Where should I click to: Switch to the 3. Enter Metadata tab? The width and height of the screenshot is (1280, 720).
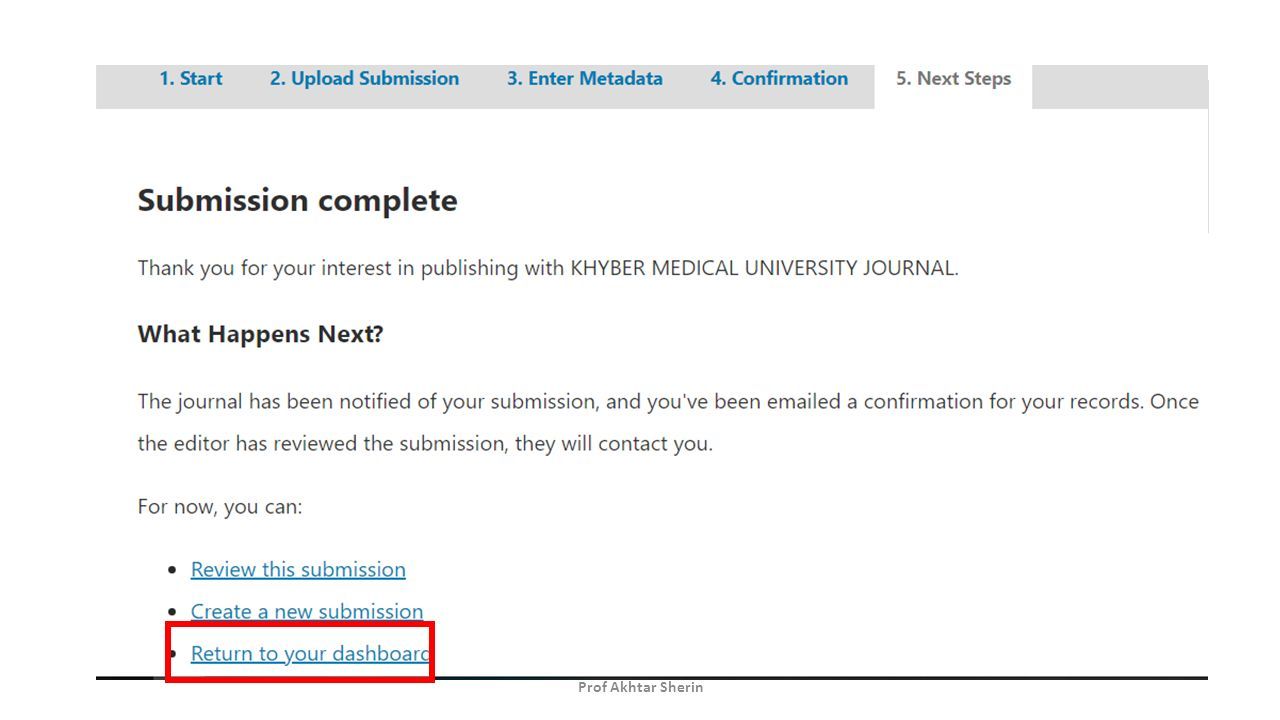[584, 78]
